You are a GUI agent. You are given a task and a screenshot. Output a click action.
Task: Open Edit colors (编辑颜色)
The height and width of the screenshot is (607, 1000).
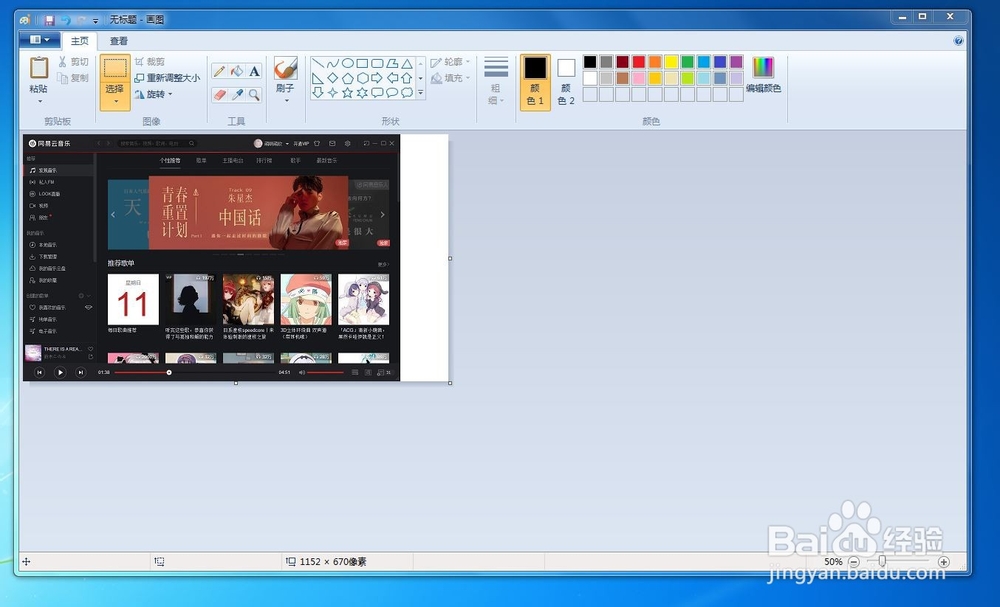pyautogui.click(x=763, y=75)
